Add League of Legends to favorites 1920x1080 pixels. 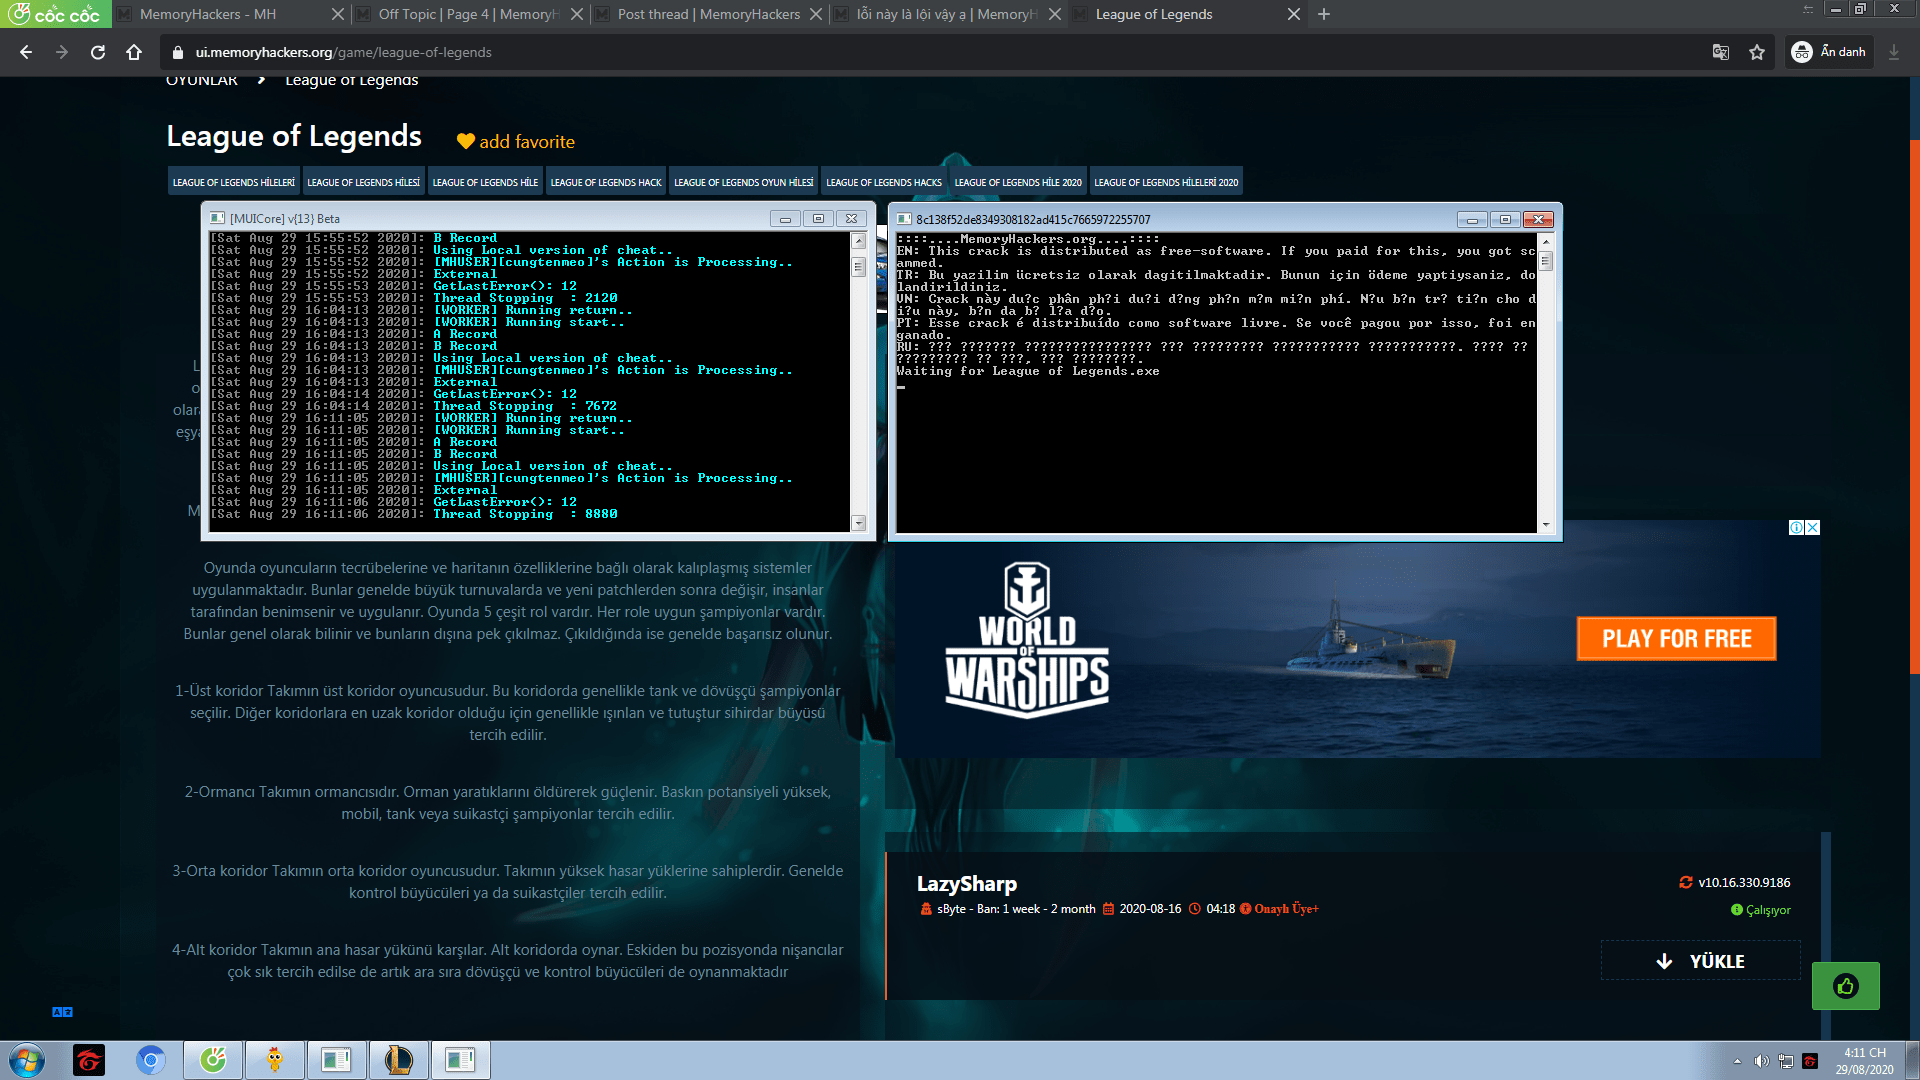pyautogui.click(x=516, y=142)
